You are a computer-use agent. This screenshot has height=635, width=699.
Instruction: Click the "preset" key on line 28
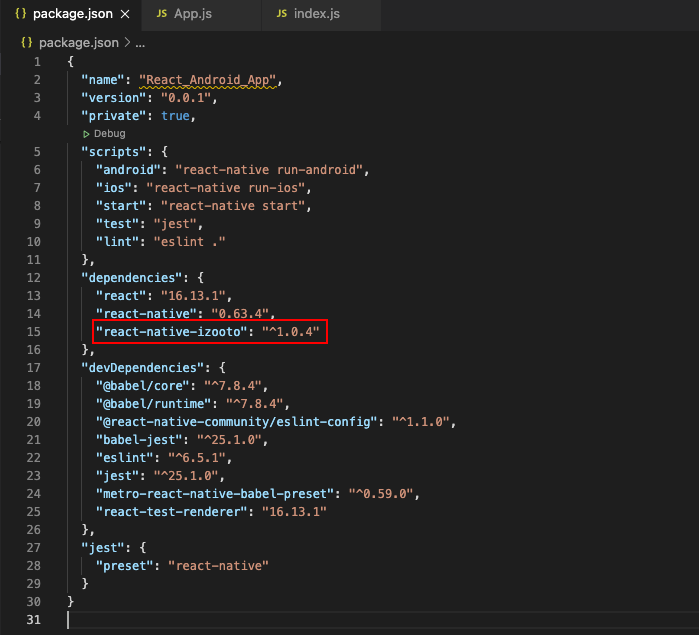125,566
